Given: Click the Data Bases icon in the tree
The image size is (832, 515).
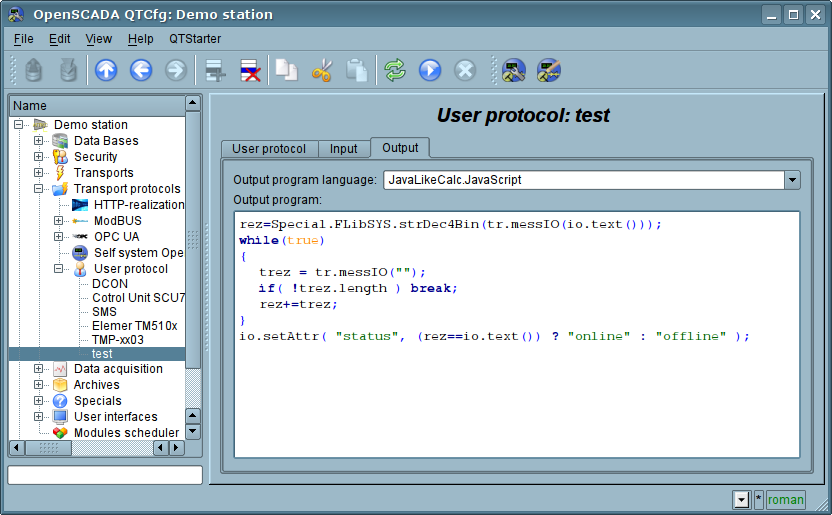Looking at the screenshot, I should [60, 141].
